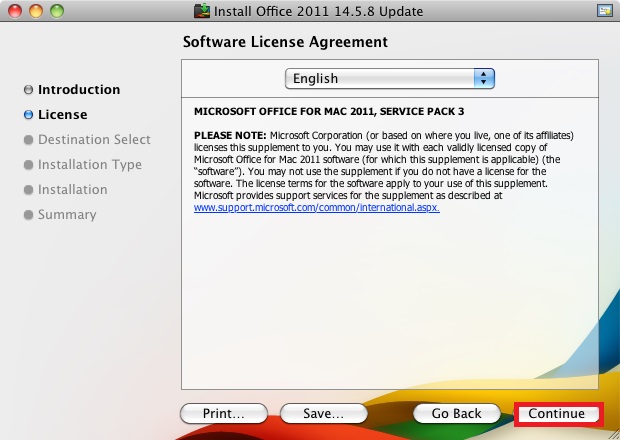
Task: Open the support.microsoft.com international link
Action: [316, 208]
